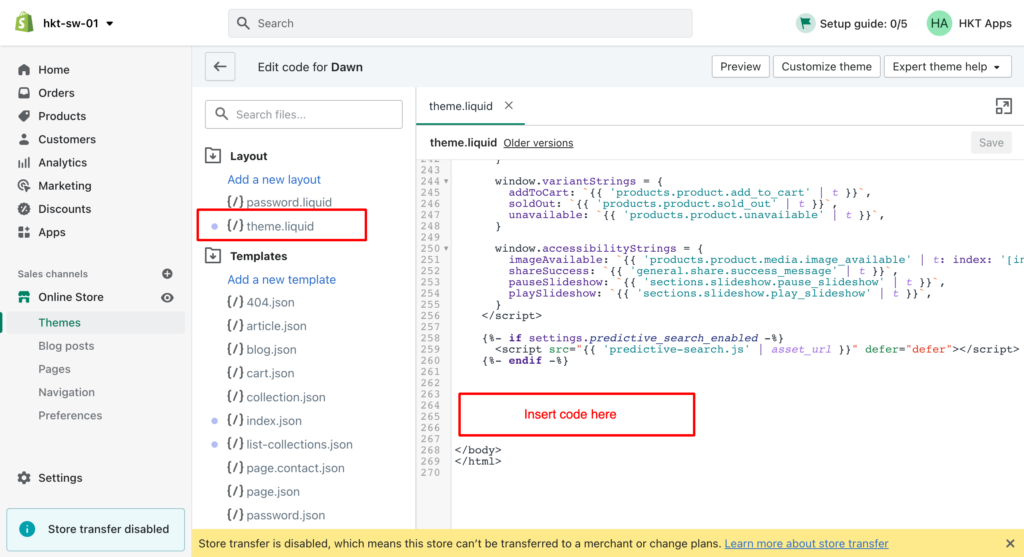Open Marketing in the sidebar

[x=65, y=185]
